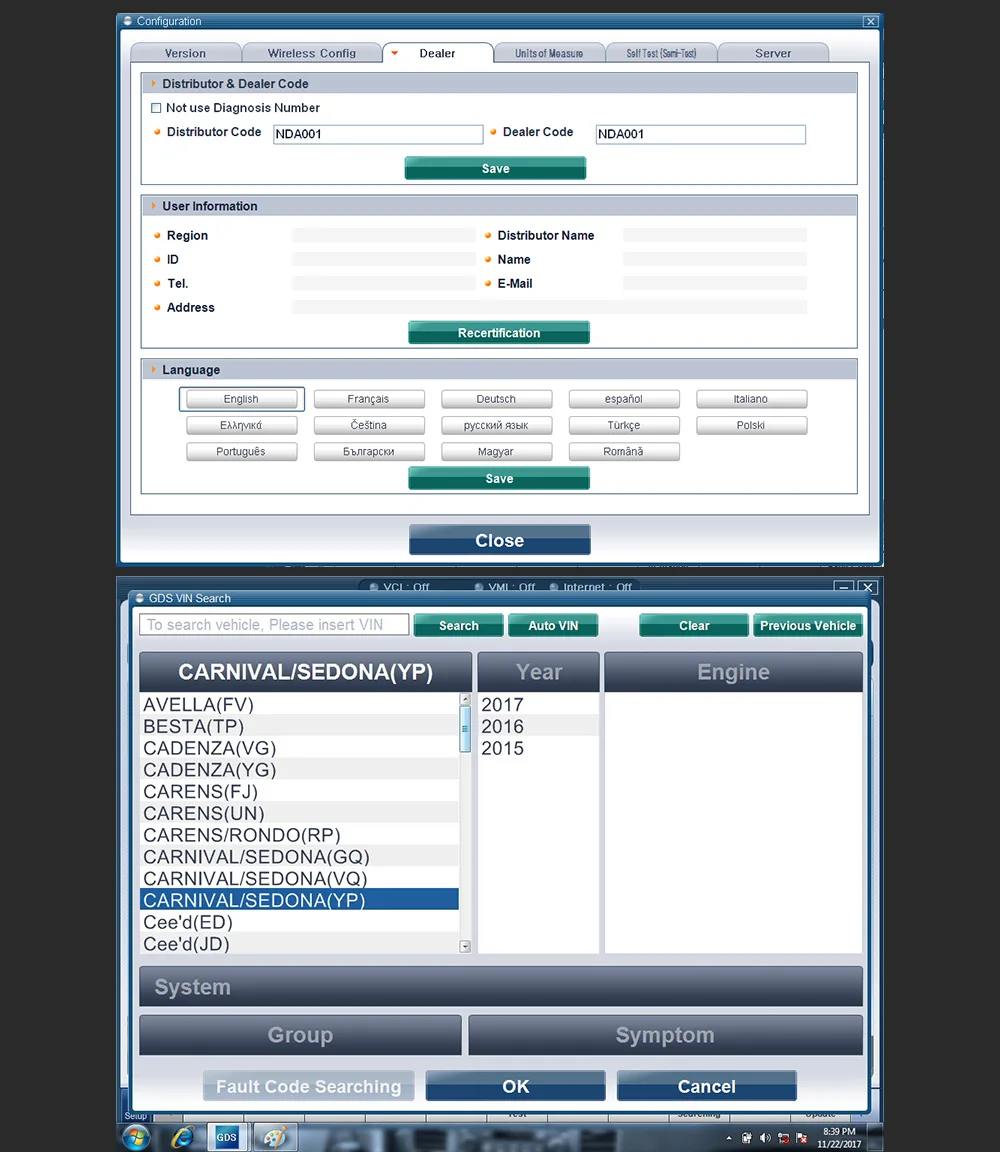
Task: Expand the System selection bar
Action: [500, 986]
